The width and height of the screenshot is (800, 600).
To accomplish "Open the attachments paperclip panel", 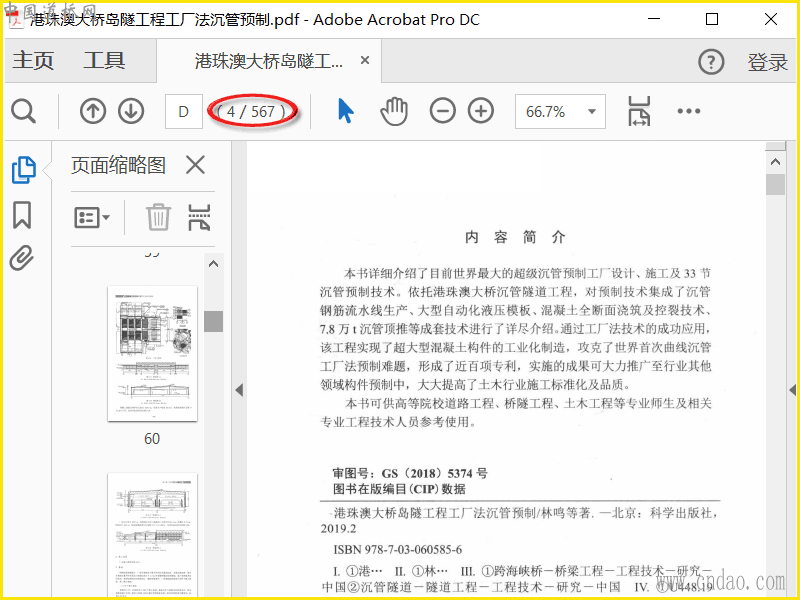I will [22, 258].
